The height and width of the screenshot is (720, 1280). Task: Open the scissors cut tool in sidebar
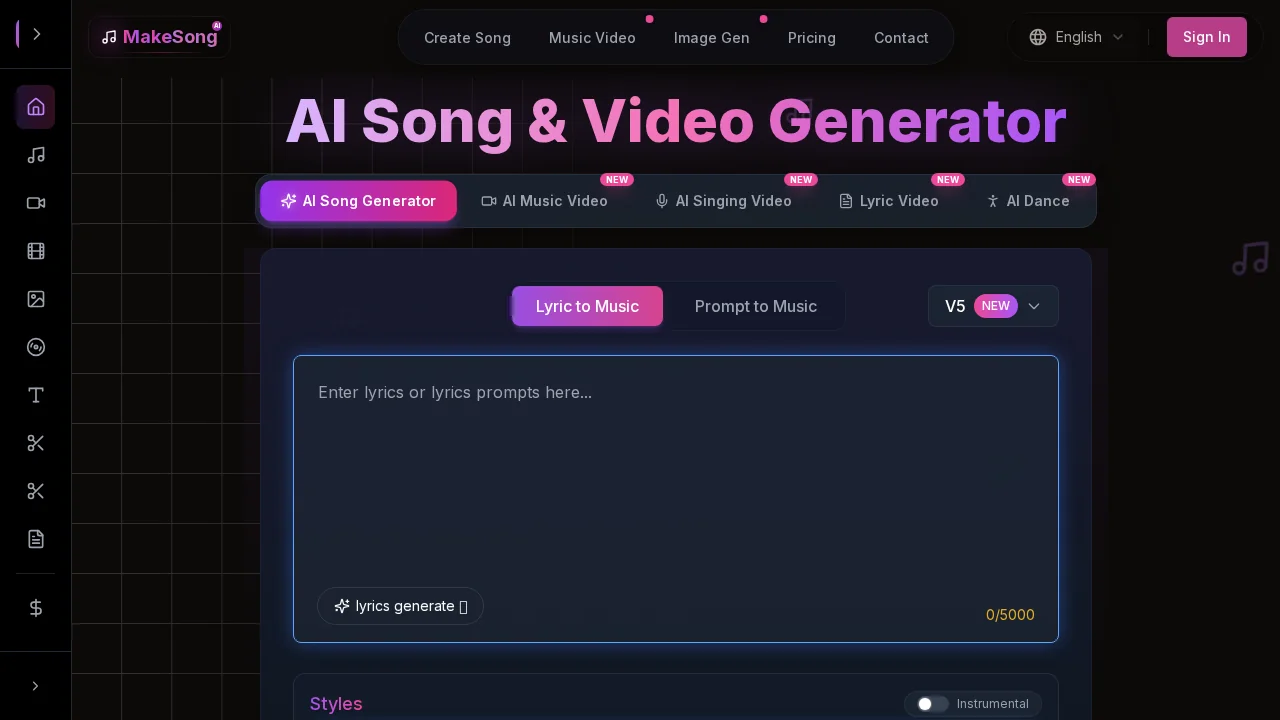coord(36,443)
